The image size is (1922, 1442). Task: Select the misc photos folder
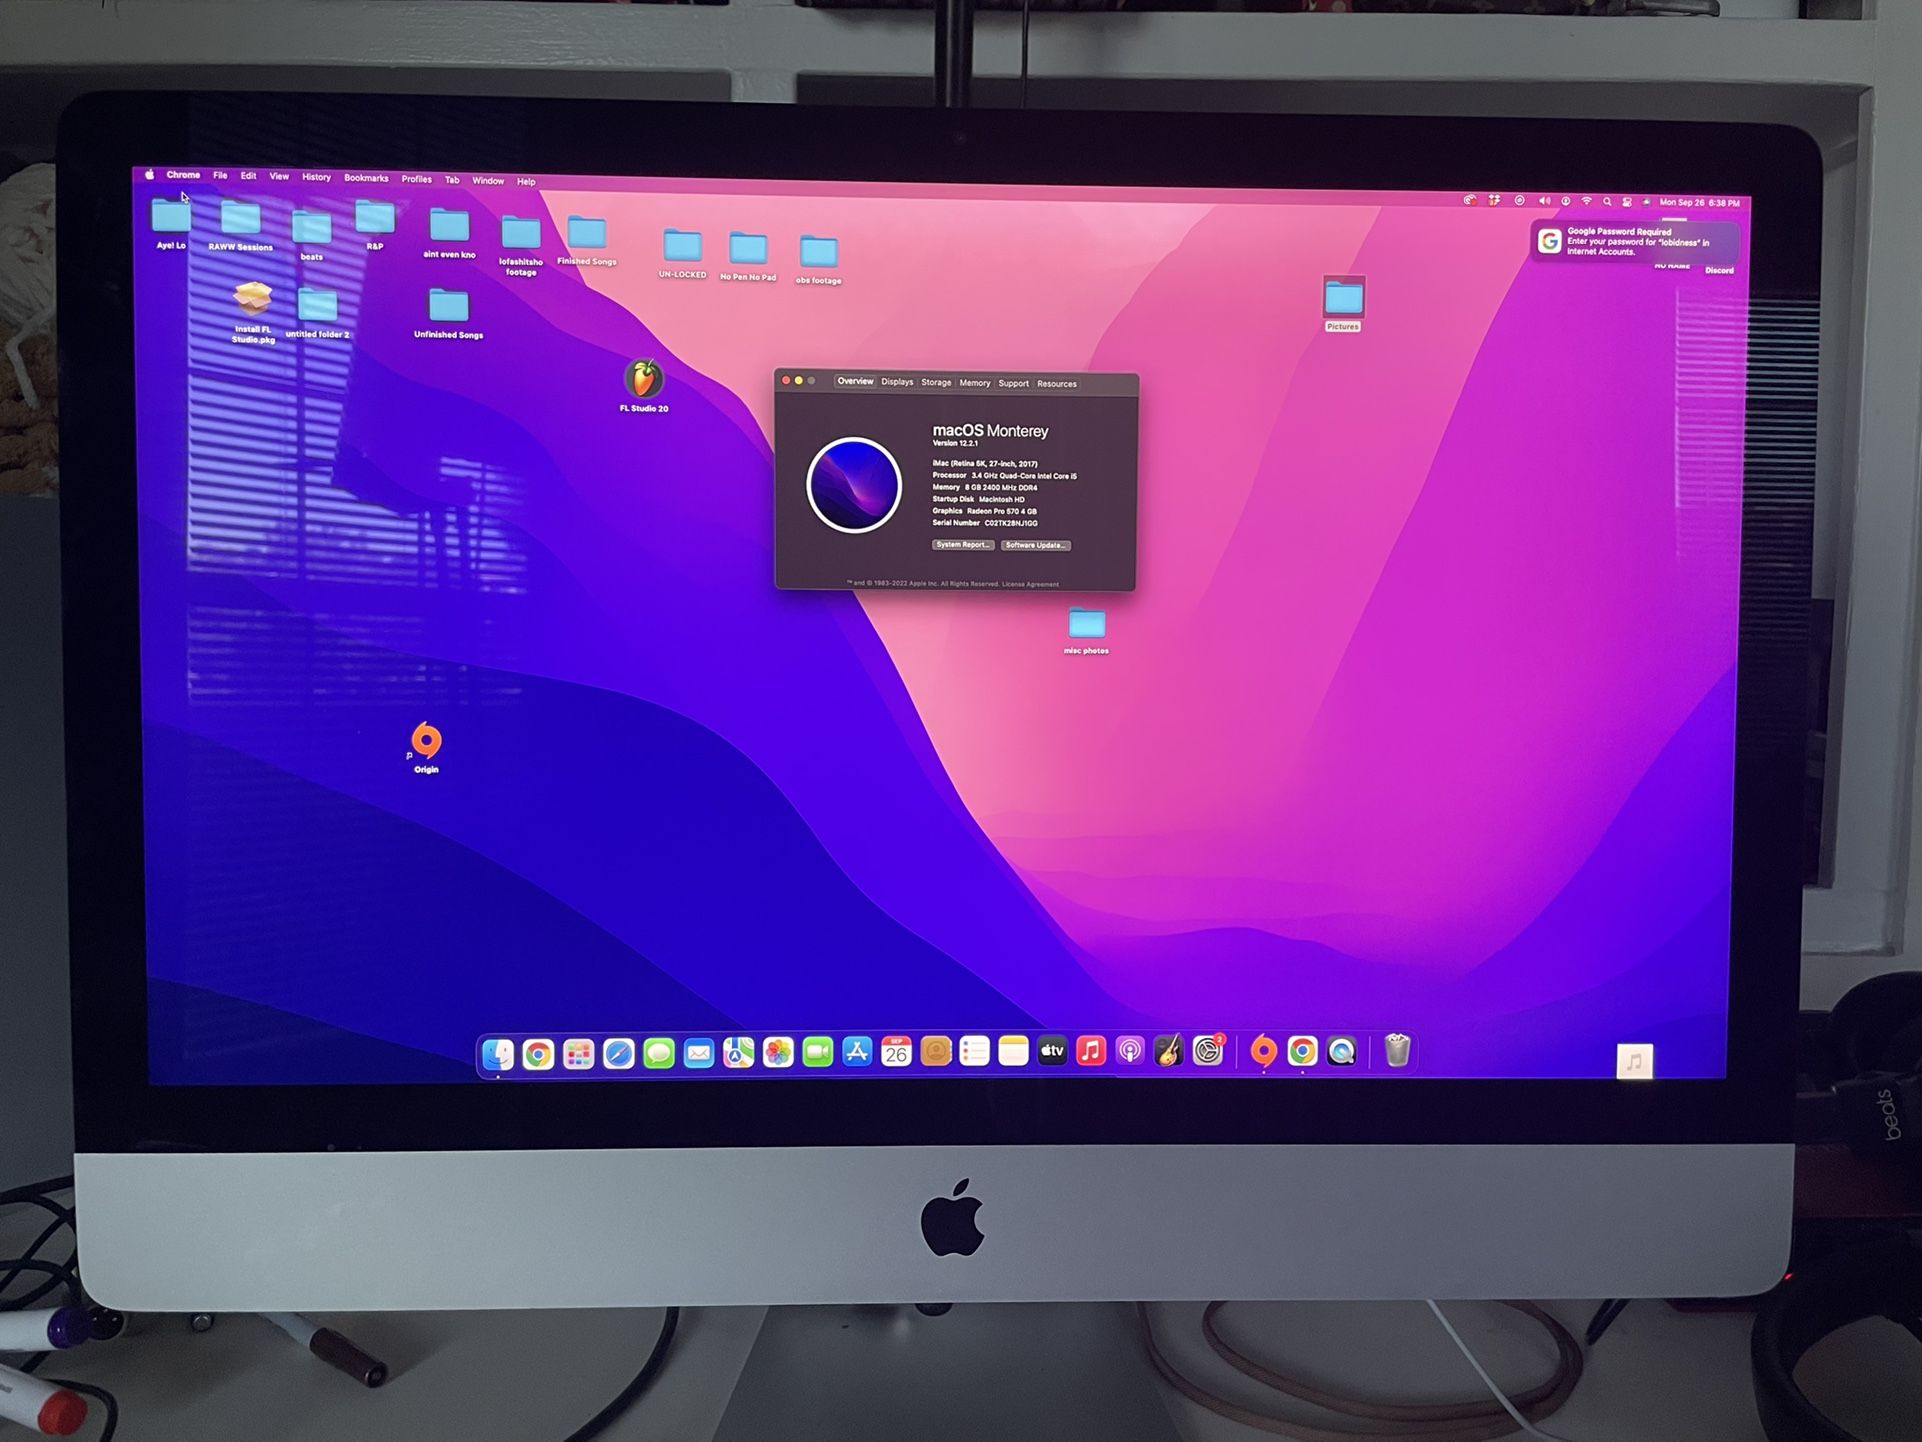point(1086,631)
